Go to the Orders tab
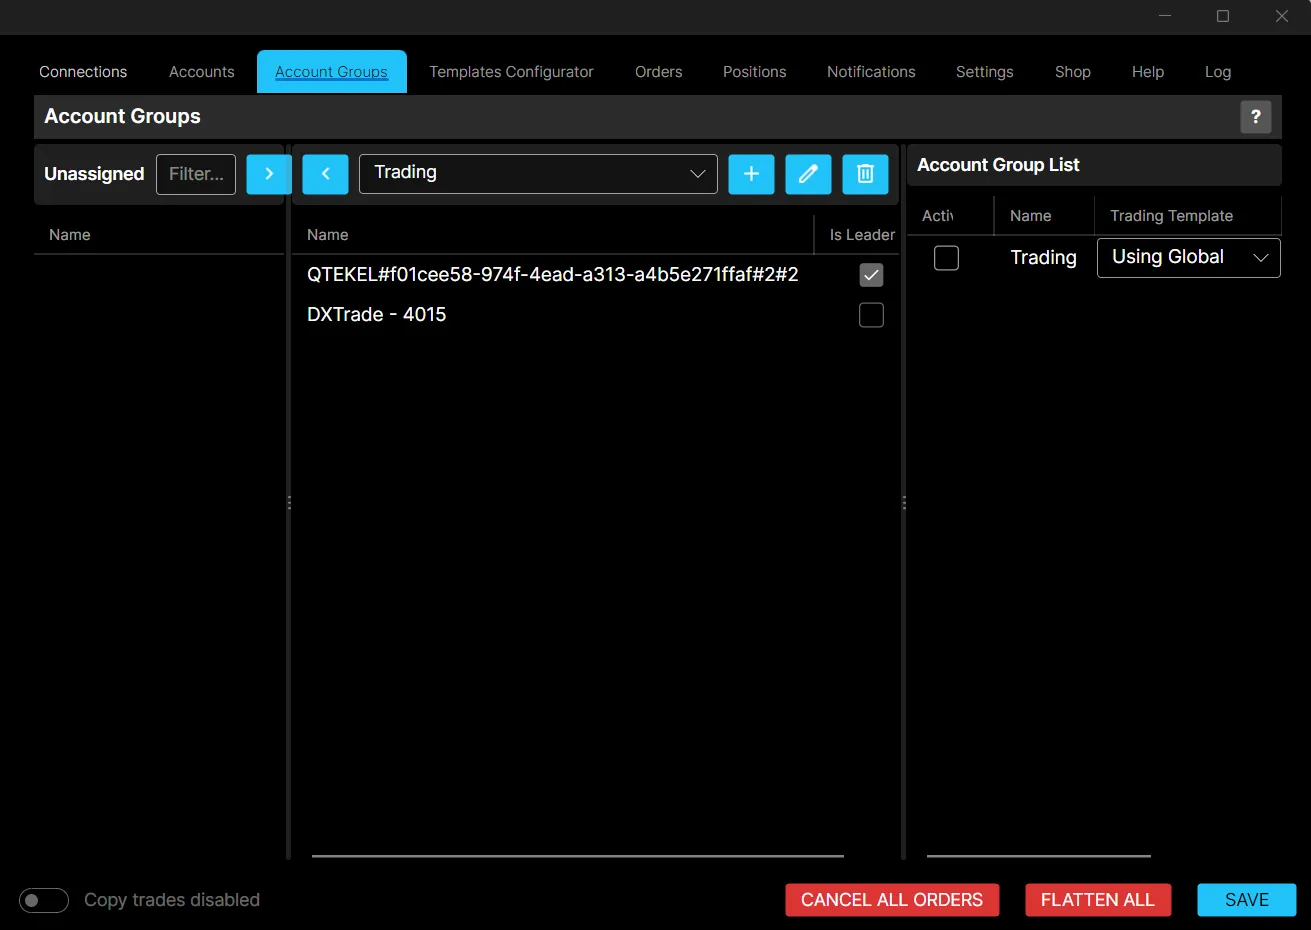The height and width of the screenshot is (930, 1311). [658, 72]
